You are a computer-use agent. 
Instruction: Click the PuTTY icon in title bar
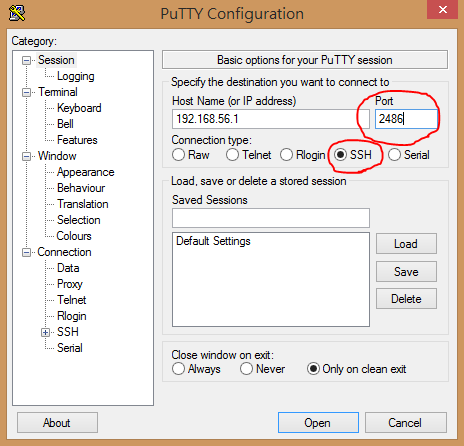17,13
